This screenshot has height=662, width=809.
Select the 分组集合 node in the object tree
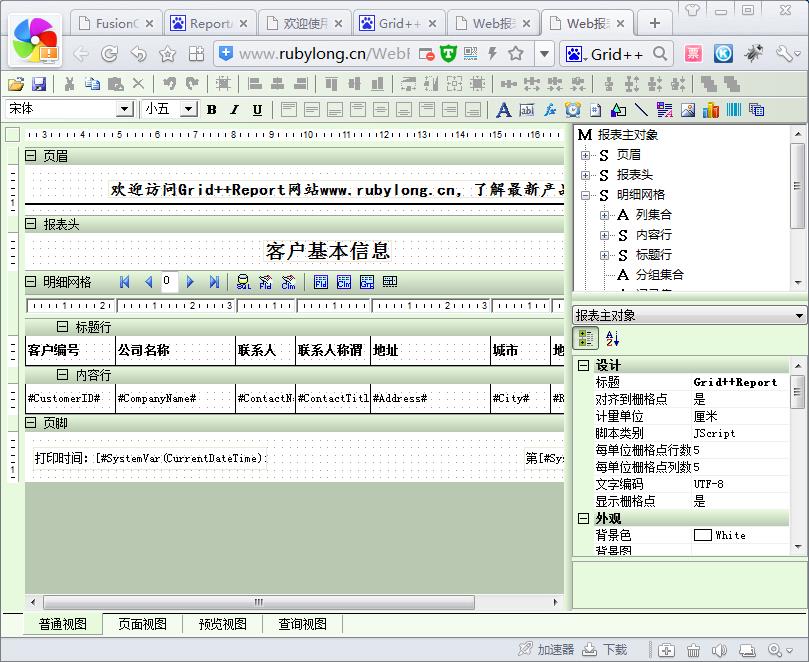click(x=659, y=275)
